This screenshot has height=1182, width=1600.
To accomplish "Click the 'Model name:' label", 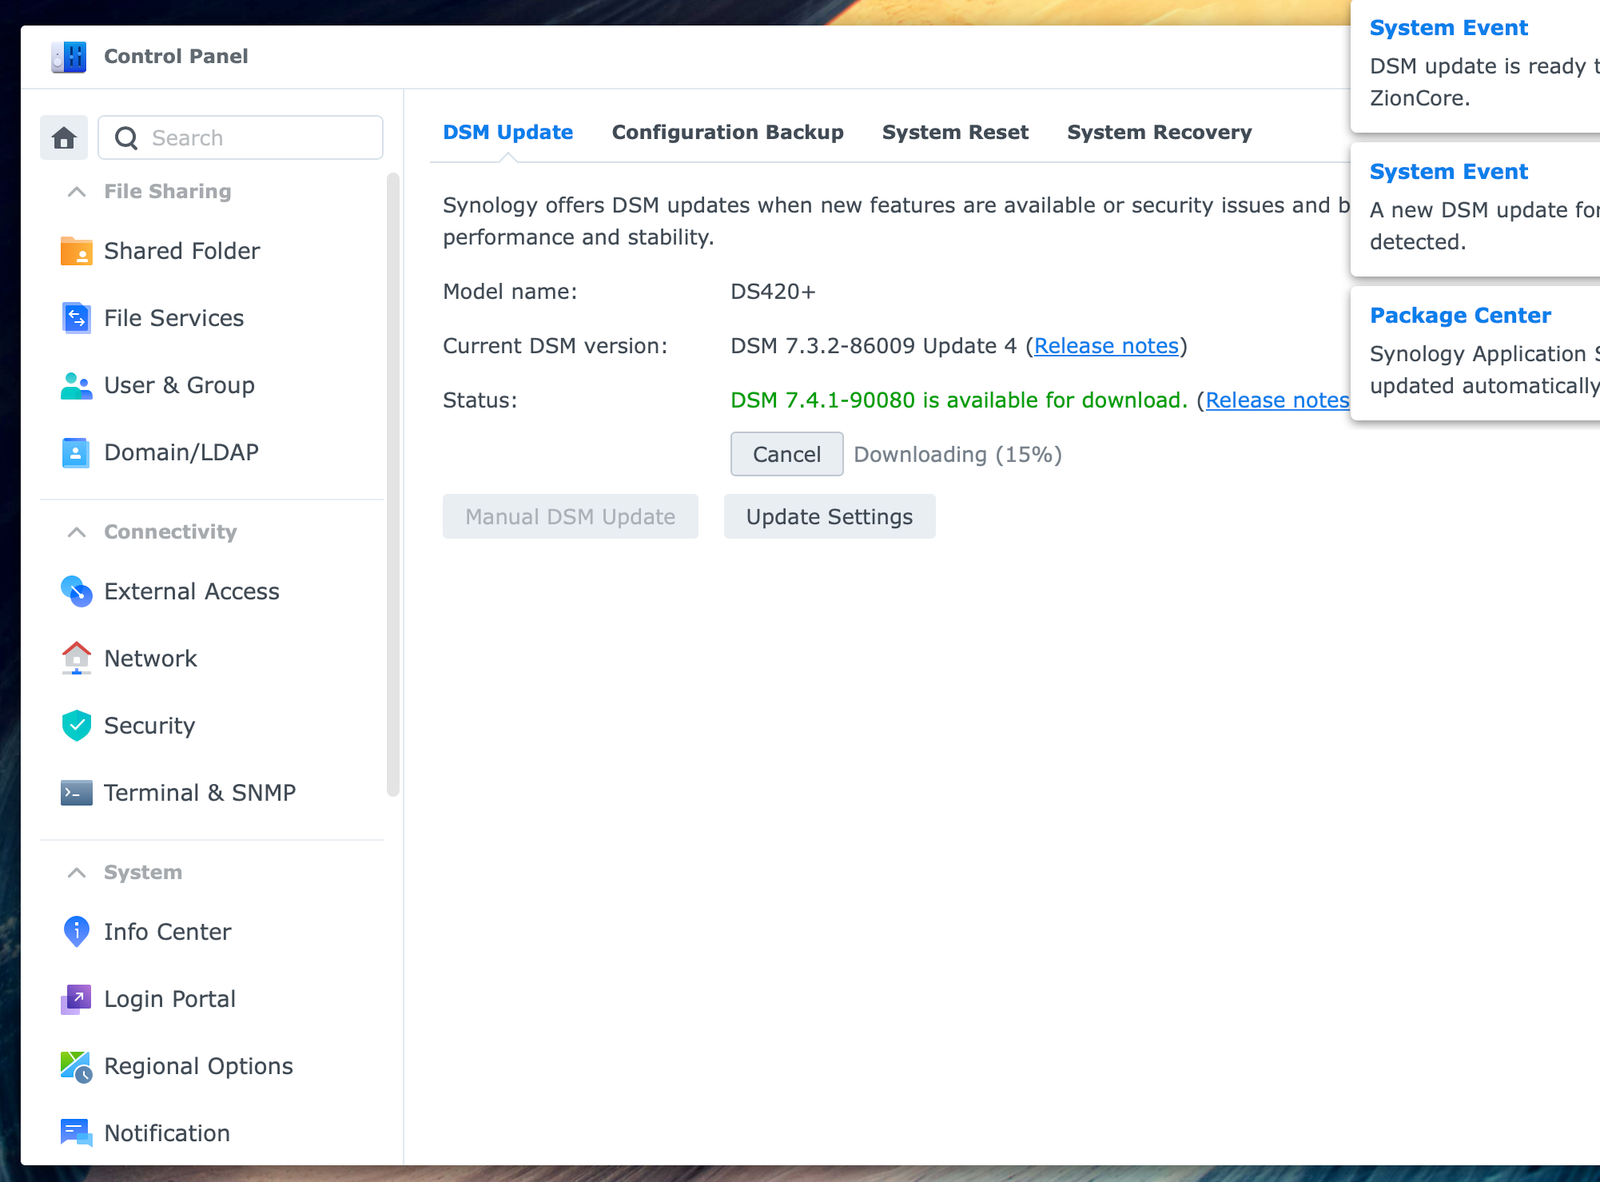I will [x=510, y=291].
